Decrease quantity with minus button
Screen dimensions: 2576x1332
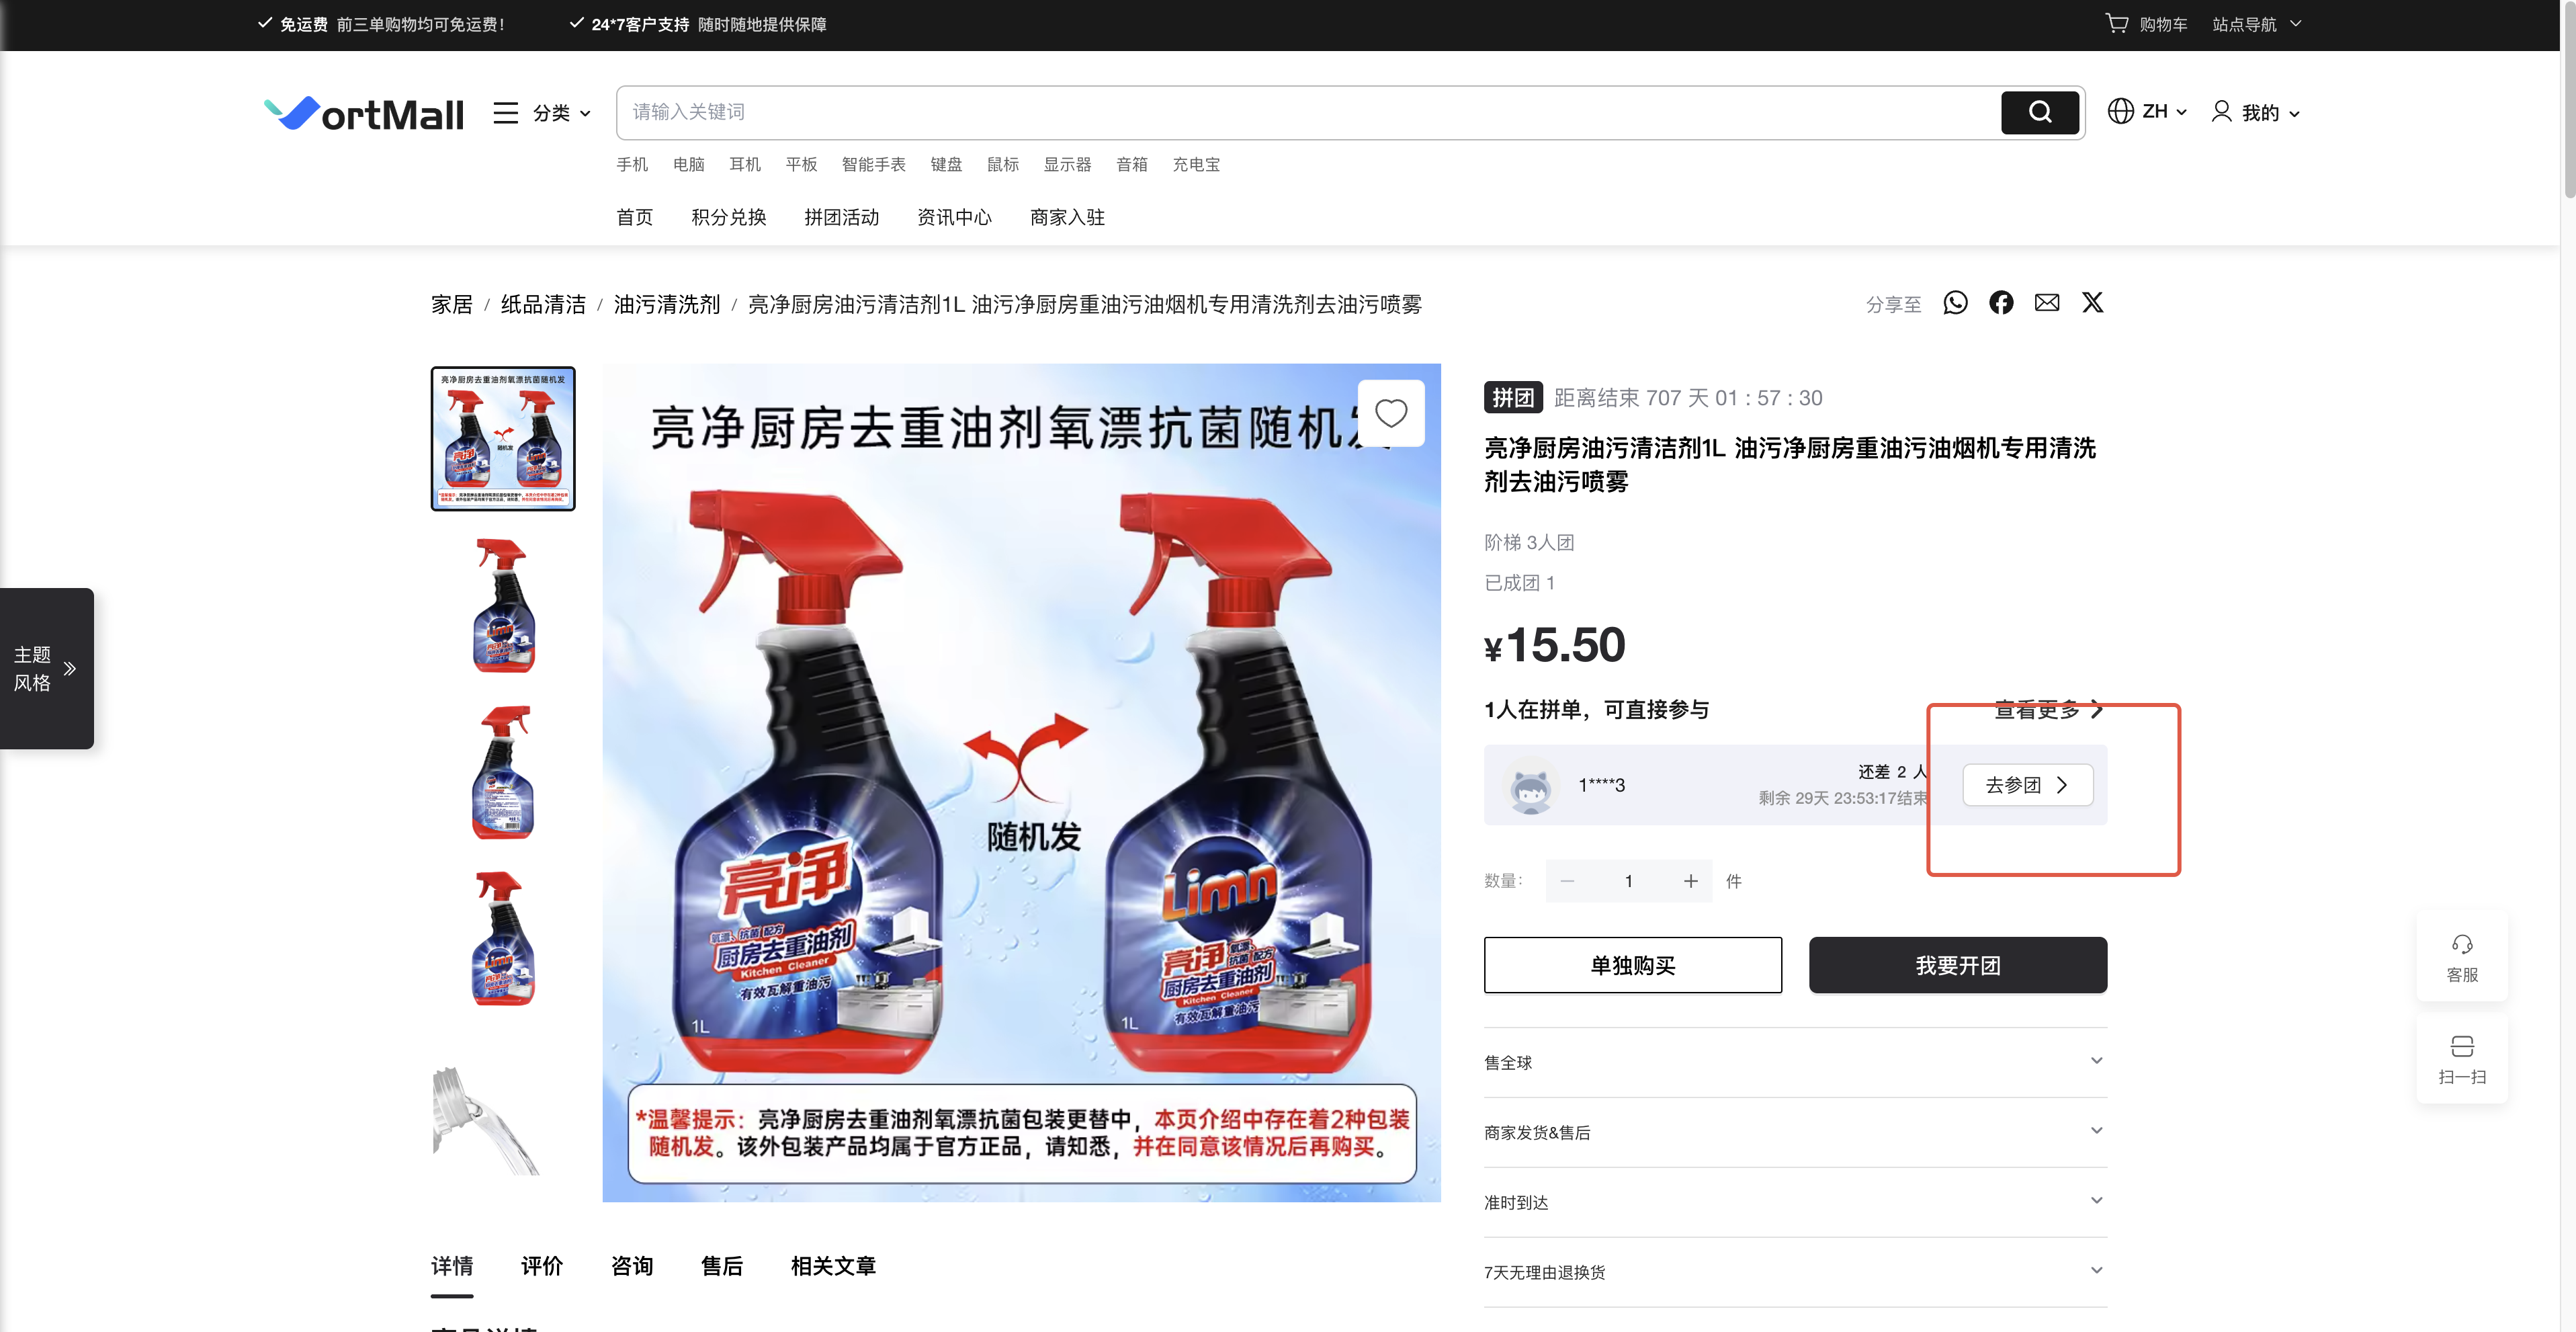(x=1567, y=881)
